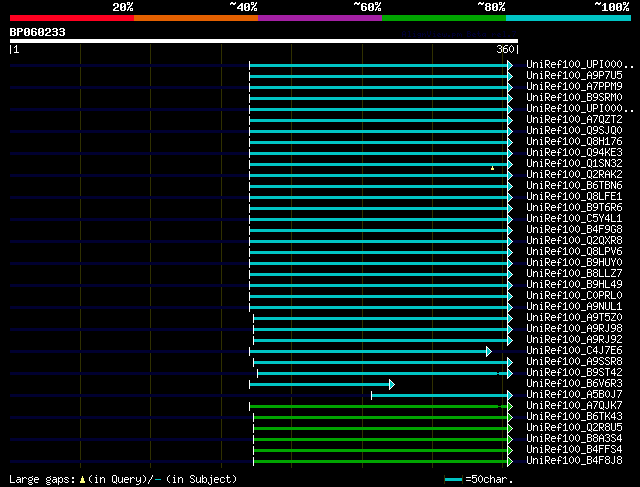This screenshot has width=640, height=487.
Task: Click the green alignment bar of A7QJK7
Action: pos(378,407)
